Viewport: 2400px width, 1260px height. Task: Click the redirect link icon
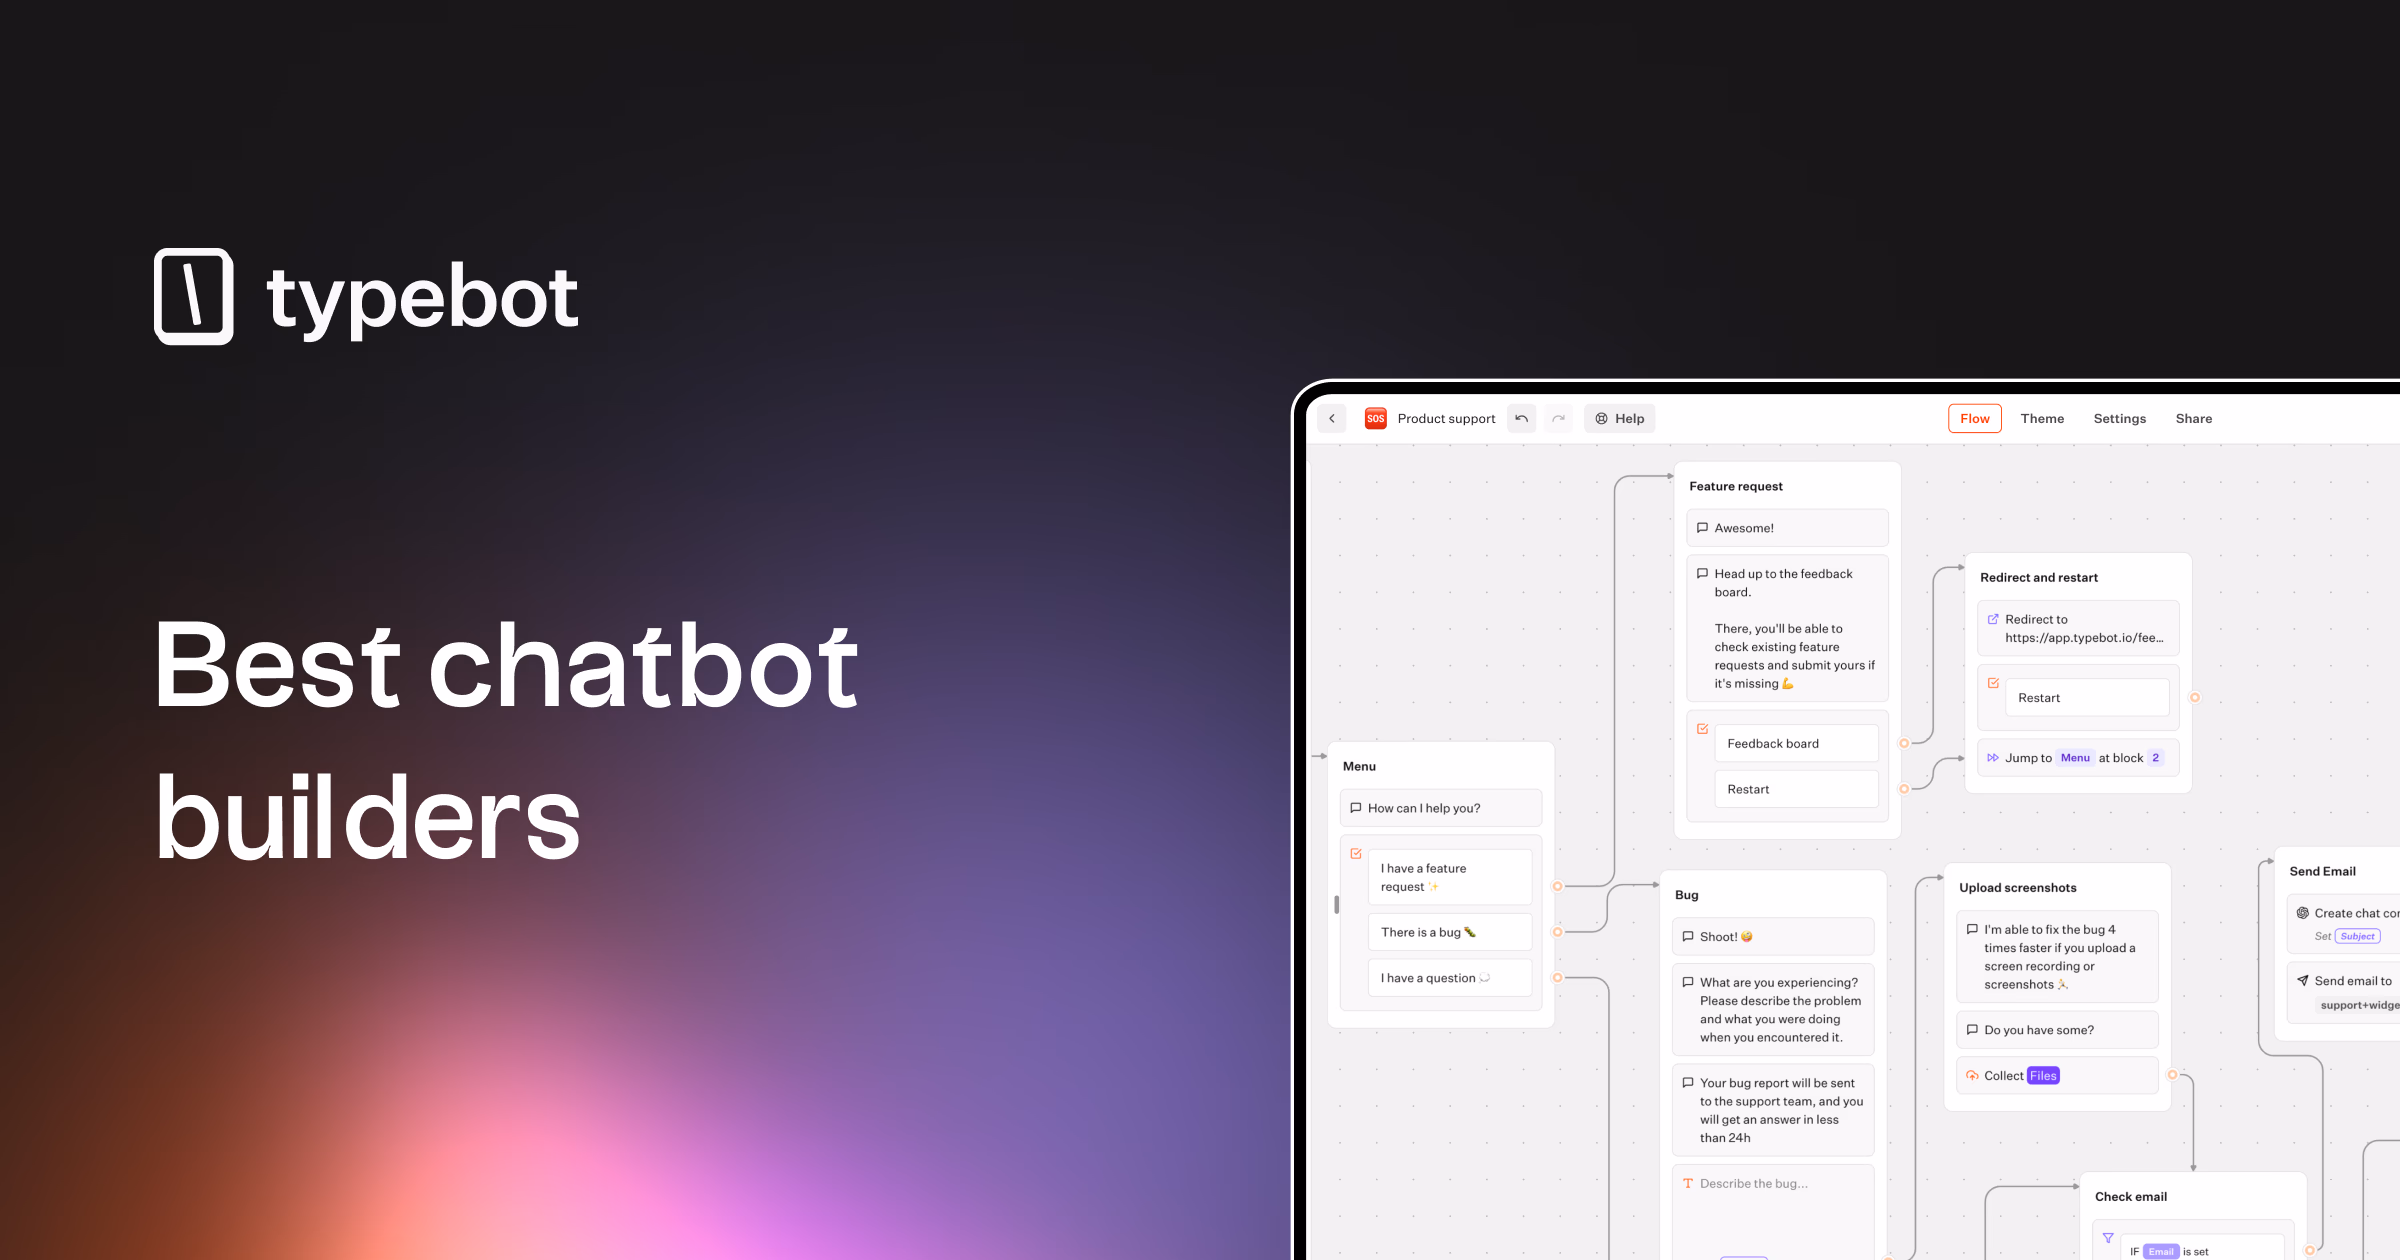point(1993,619)
